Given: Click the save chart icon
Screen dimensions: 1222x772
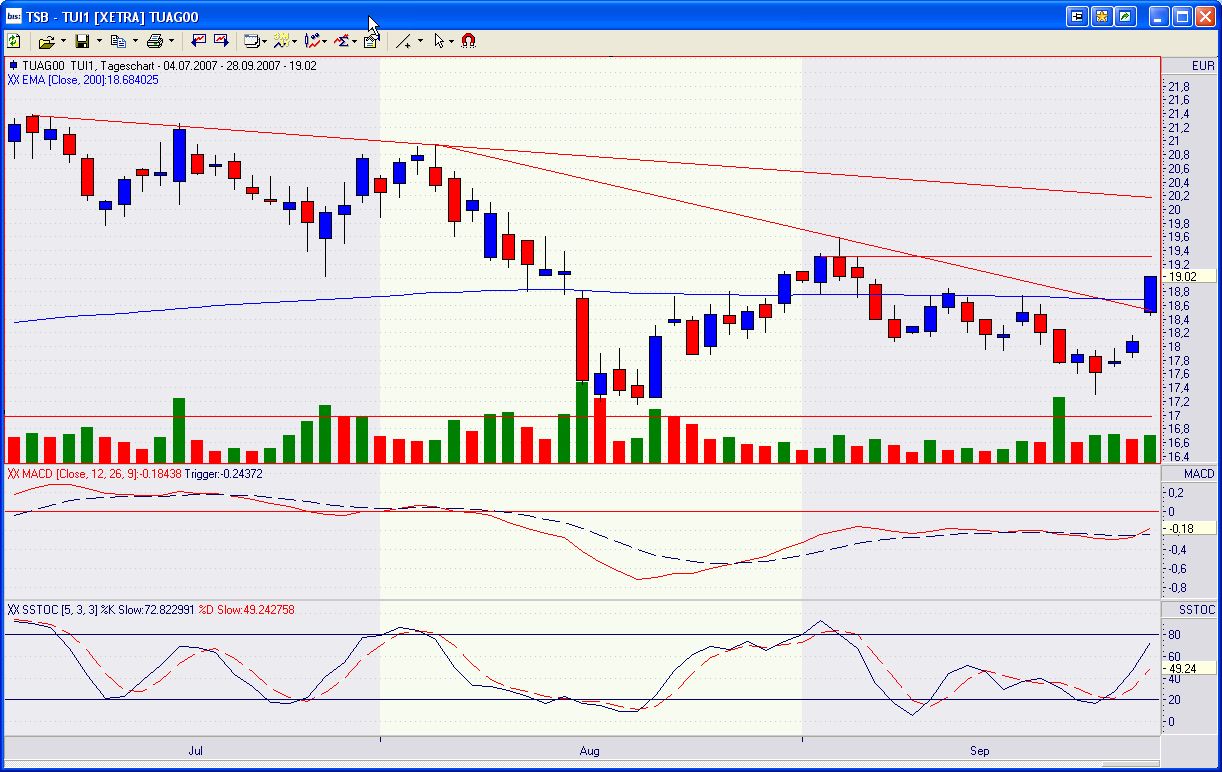Looking at the screenshot, I should tap(82, 41).
